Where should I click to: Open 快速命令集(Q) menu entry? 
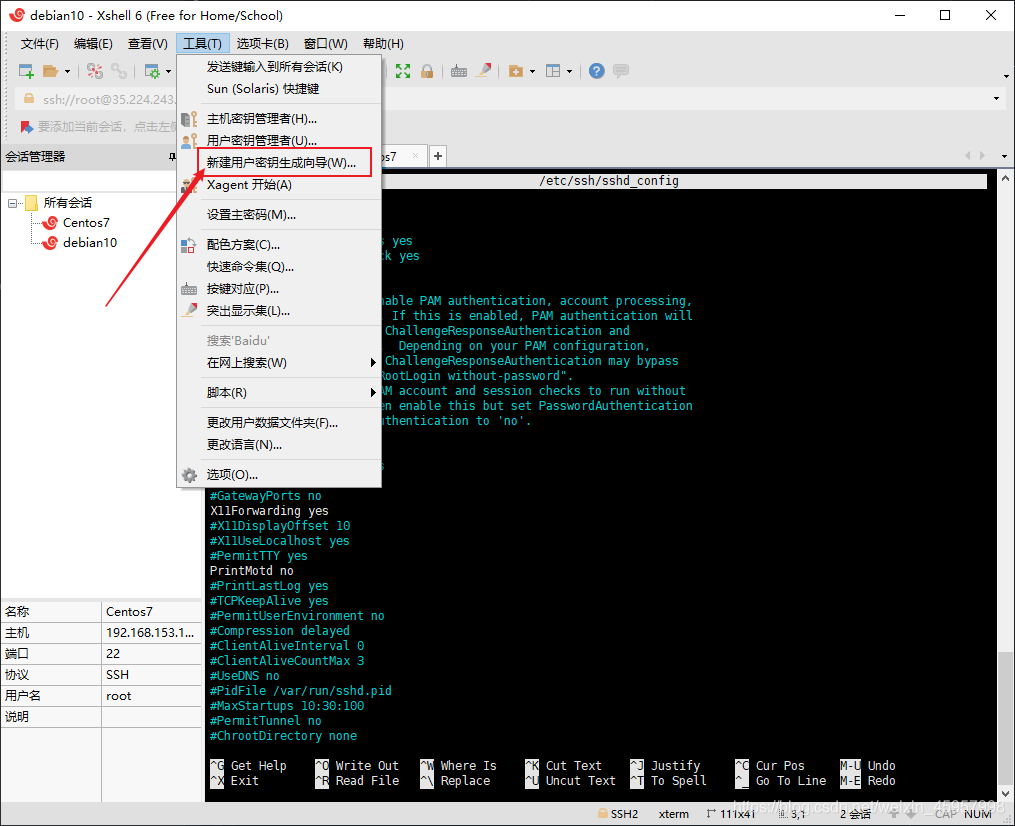[279, 267]
